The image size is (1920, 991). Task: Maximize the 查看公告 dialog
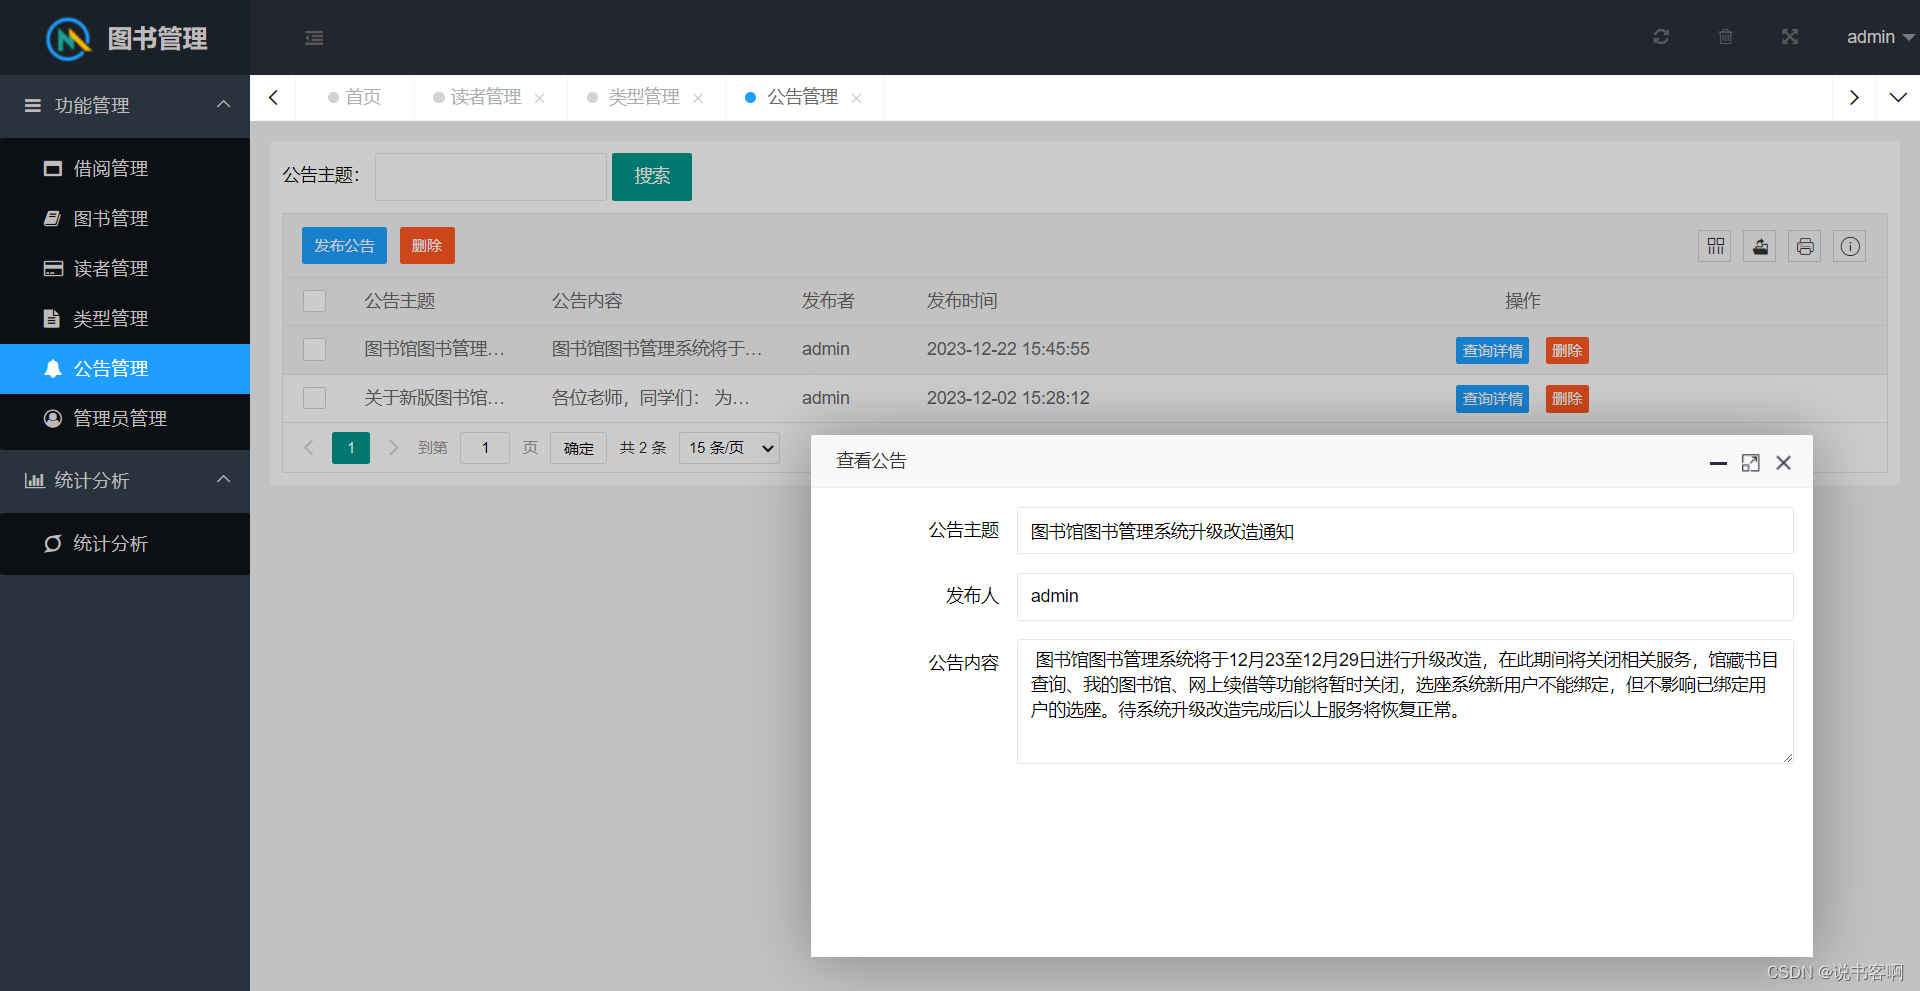click(x=1750, y=463)
